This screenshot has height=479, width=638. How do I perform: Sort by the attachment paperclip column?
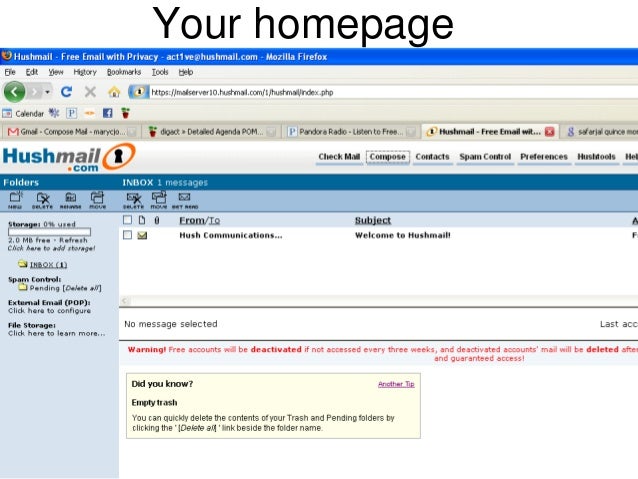pyautogui.click(x=157, y=220)
